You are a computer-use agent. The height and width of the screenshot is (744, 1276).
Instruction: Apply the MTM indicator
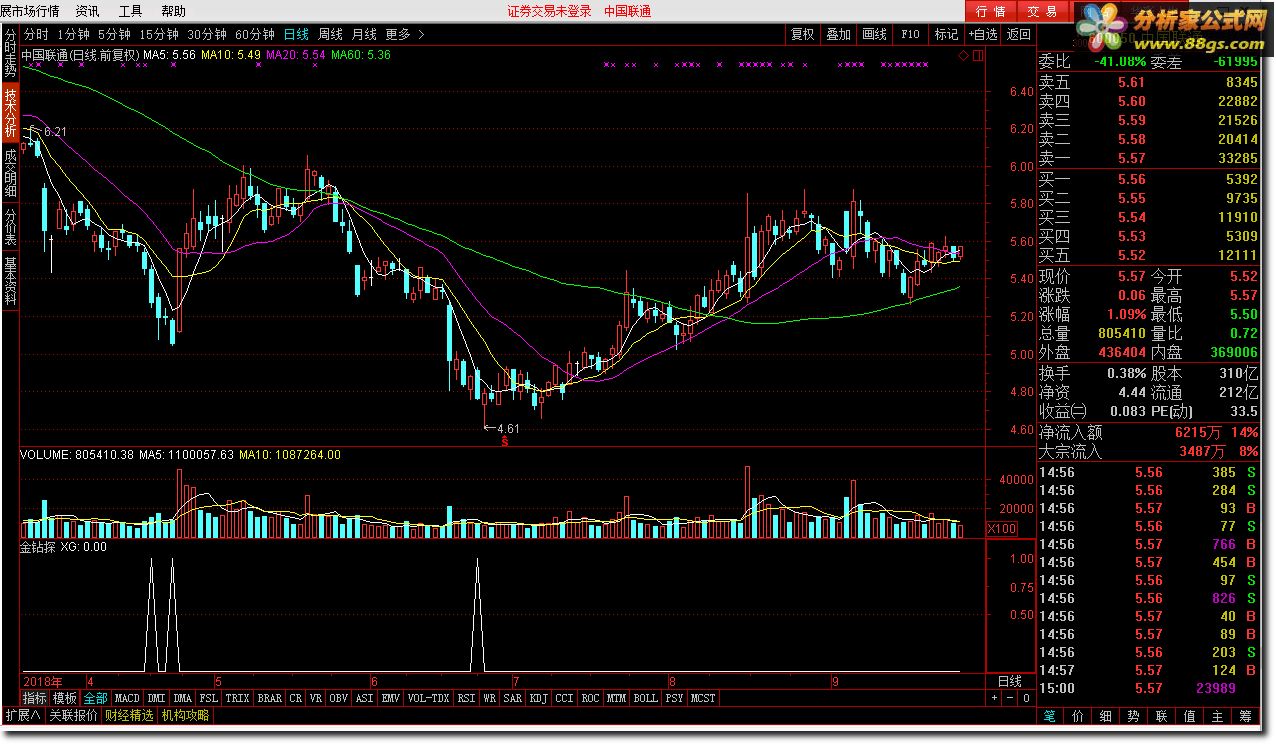(617, 698)
